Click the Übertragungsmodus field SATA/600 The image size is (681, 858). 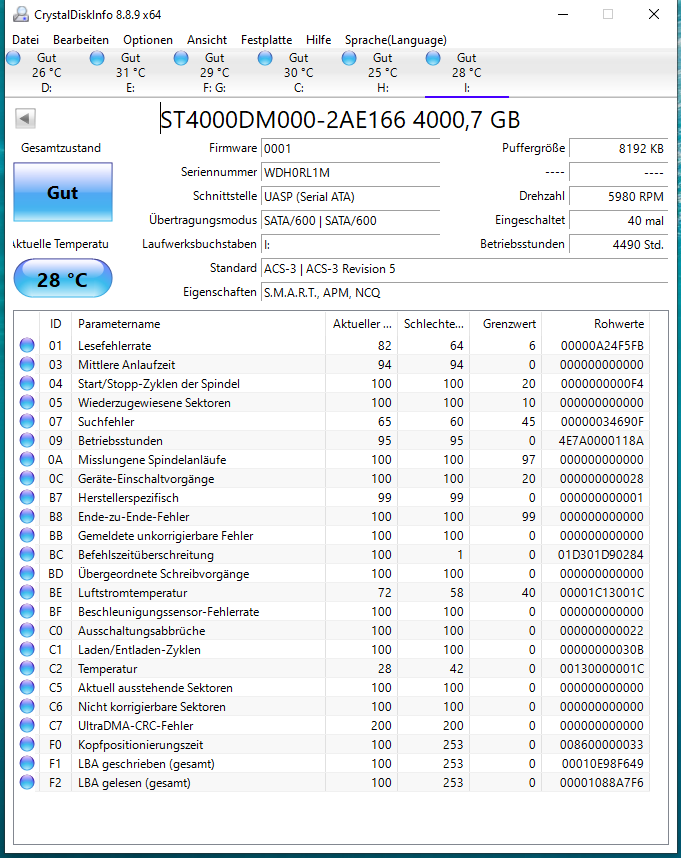(351, 221)
